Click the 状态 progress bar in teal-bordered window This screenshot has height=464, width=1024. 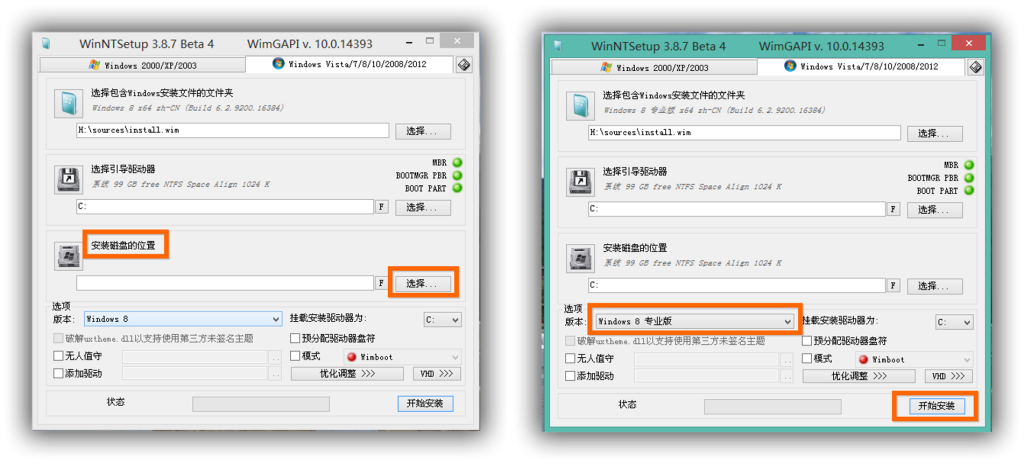[x=773, y=406]
